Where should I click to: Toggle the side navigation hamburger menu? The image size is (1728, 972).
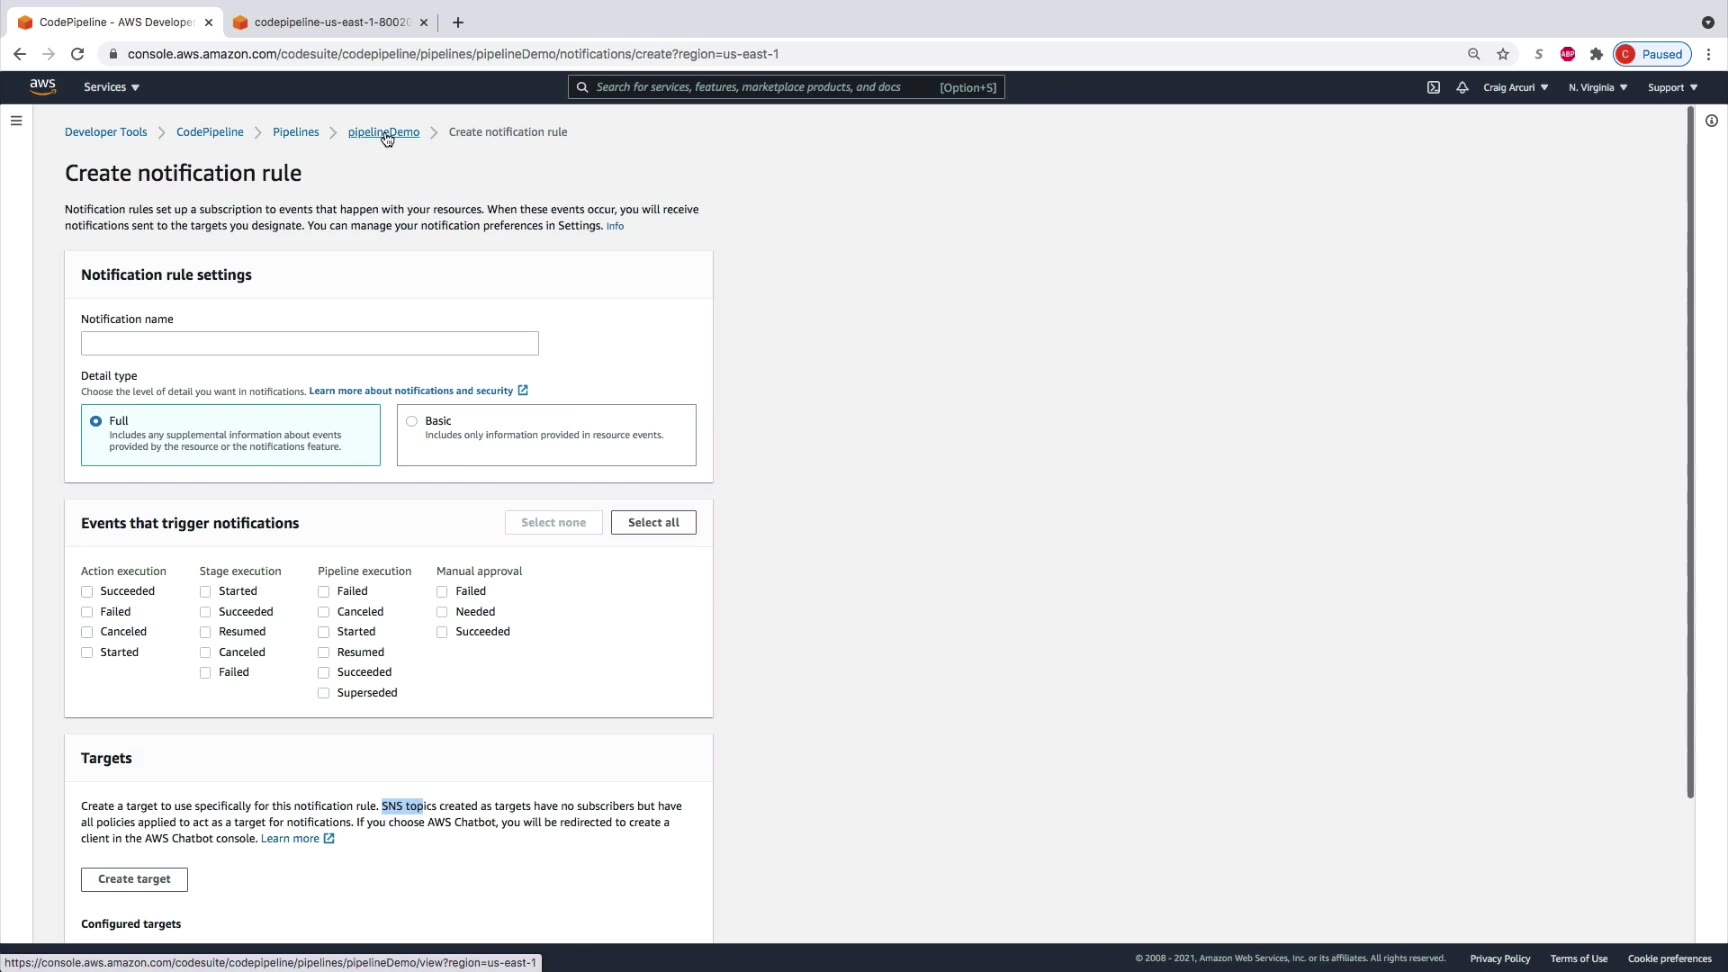click(x=16, y=121)
